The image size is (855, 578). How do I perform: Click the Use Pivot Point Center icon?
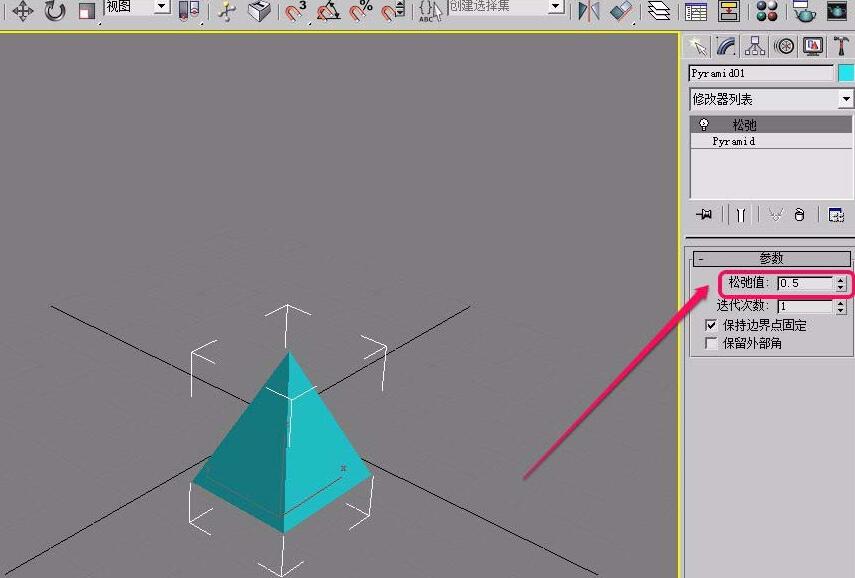pyautogui.click(x=189, y=10)
